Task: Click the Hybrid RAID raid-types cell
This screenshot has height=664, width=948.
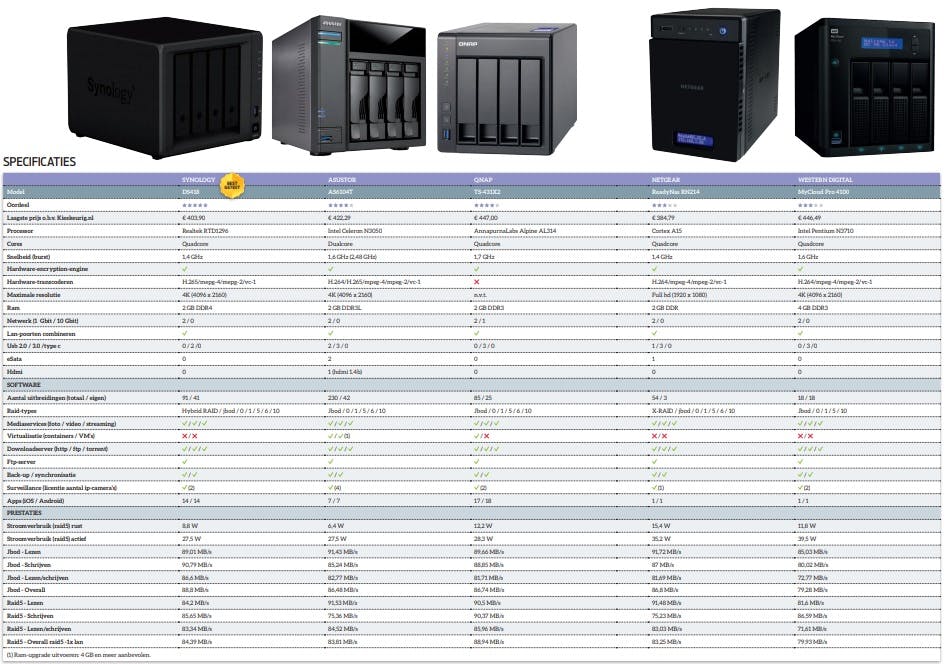Action: coord(230,411)
